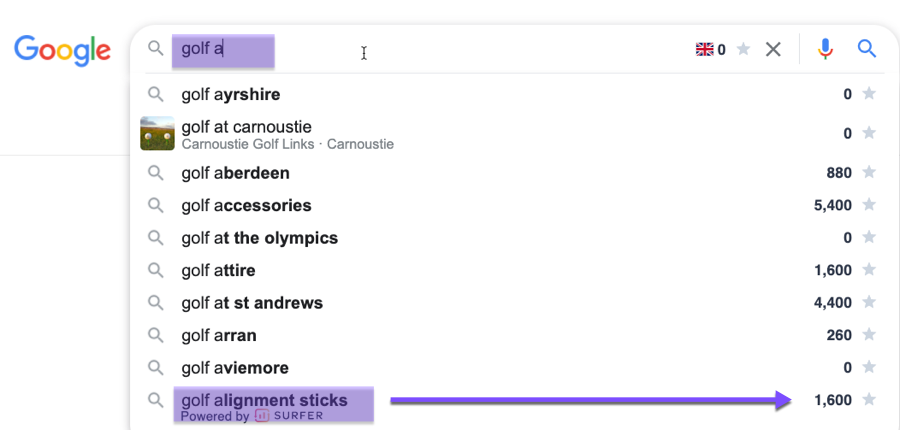Select the golf ayrshire suggestion
900x430 pixels.
230,94
